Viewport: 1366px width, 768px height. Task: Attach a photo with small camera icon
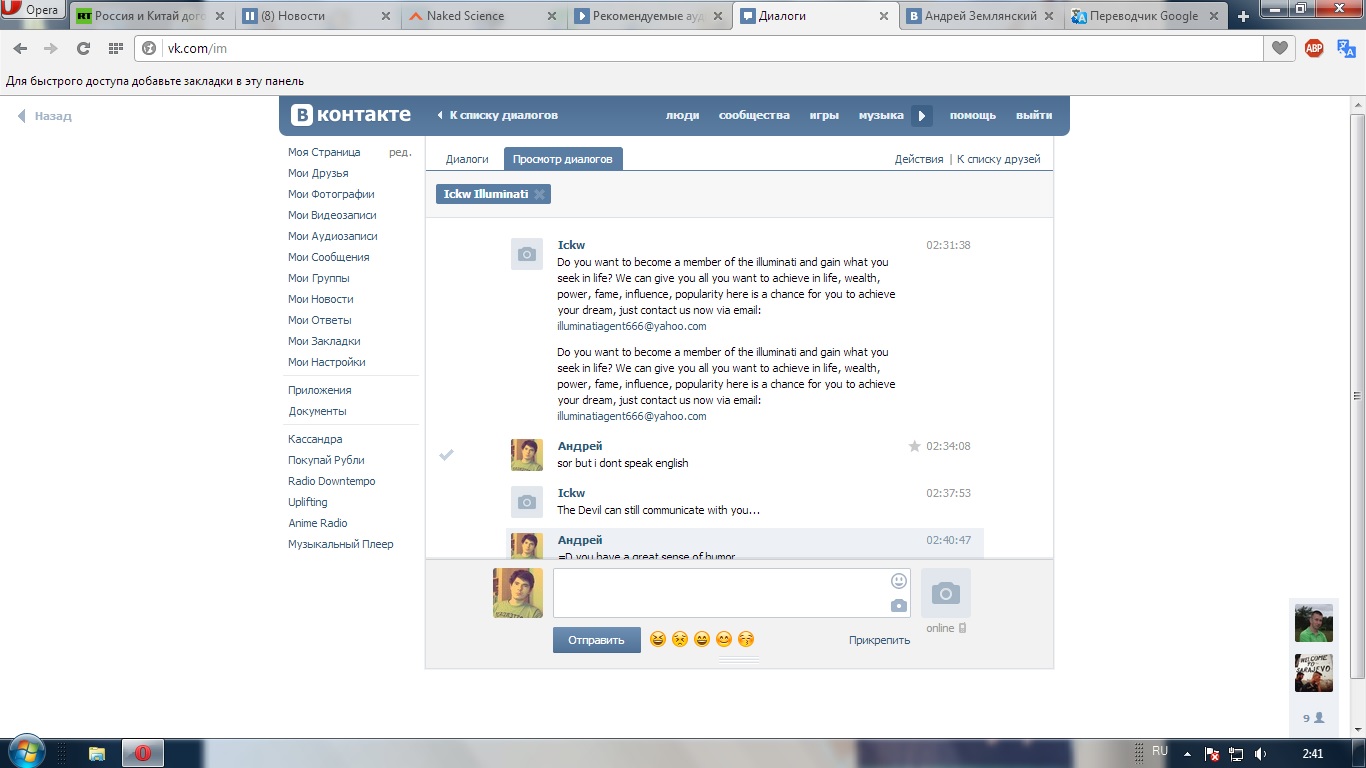[899, 605]
